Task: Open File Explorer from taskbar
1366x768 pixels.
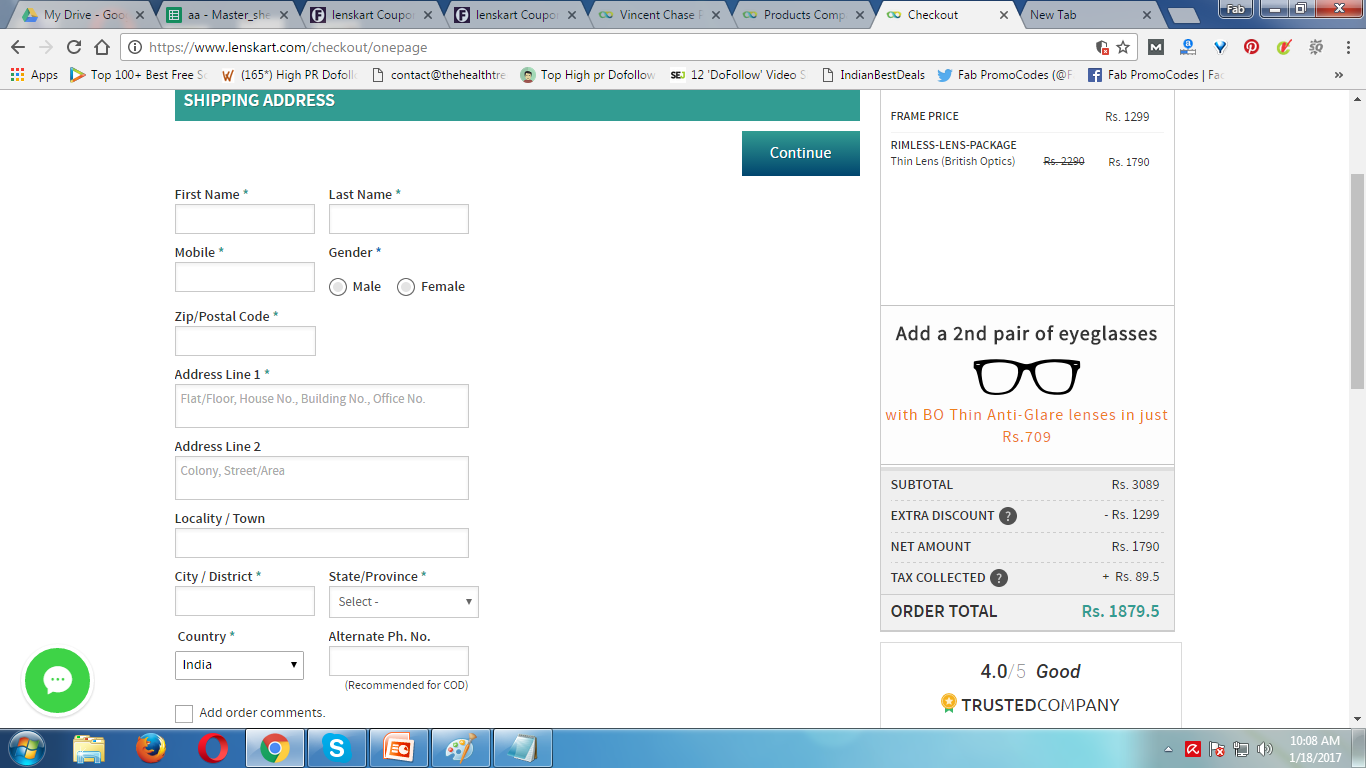Action: click(x=89, y=748)
